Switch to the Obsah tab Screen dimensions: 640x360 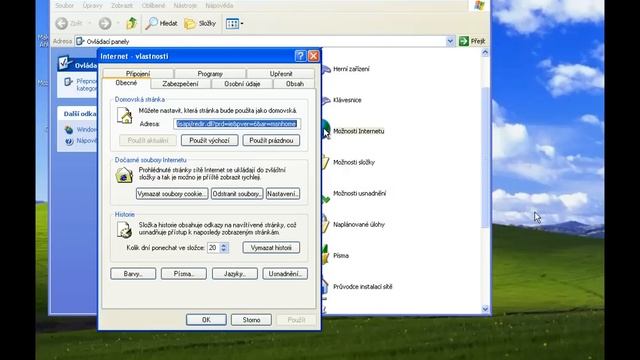coord(295,84)
